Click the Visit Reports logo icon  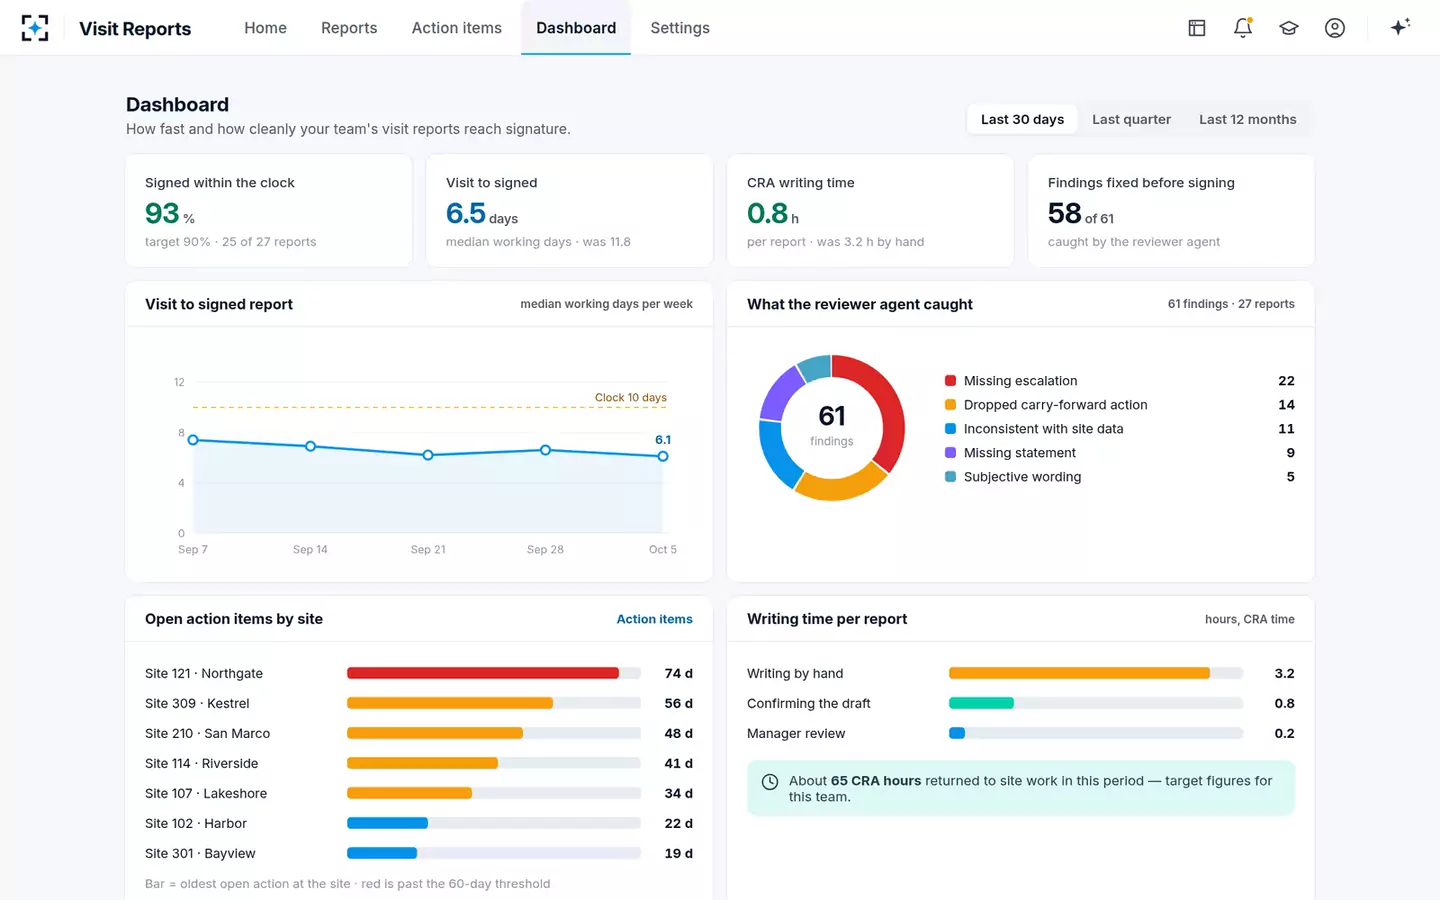tap(35, 28)
